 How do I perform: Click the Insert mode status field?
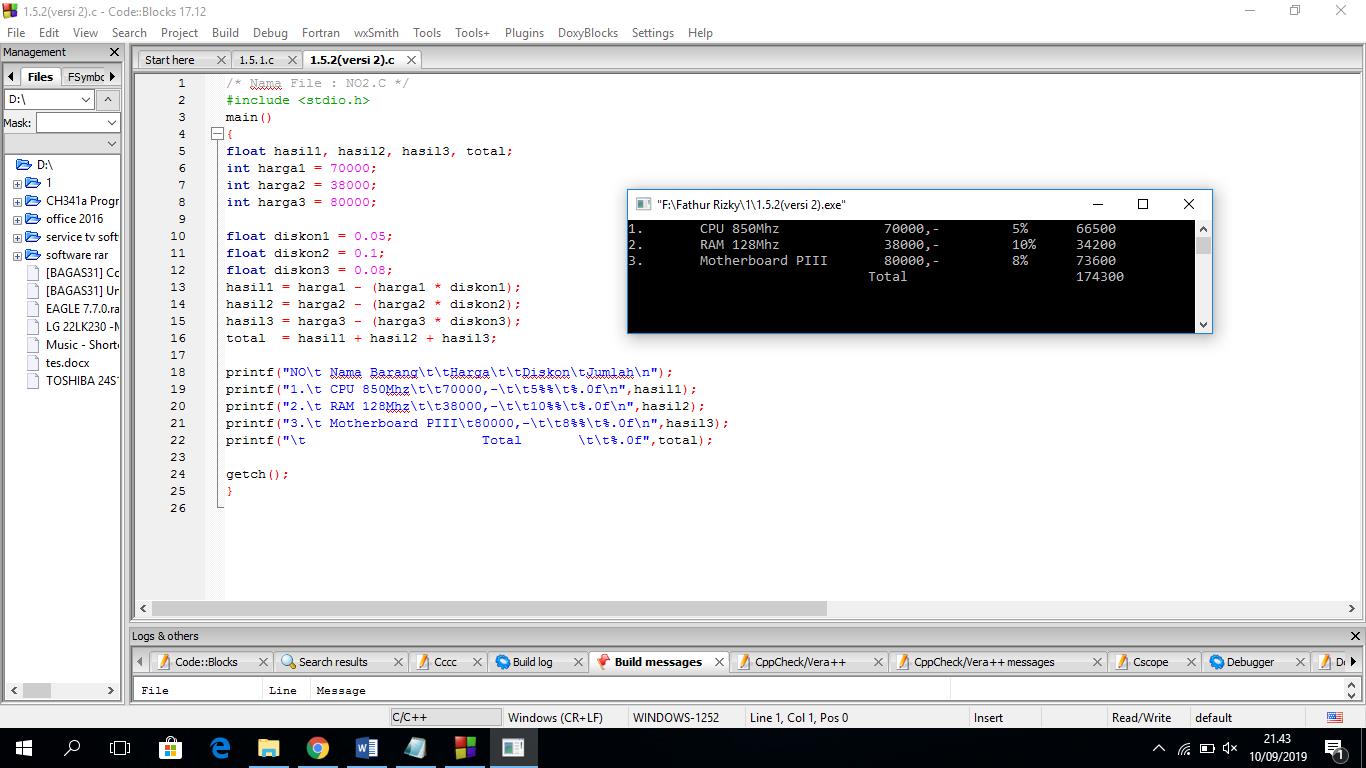988,717
